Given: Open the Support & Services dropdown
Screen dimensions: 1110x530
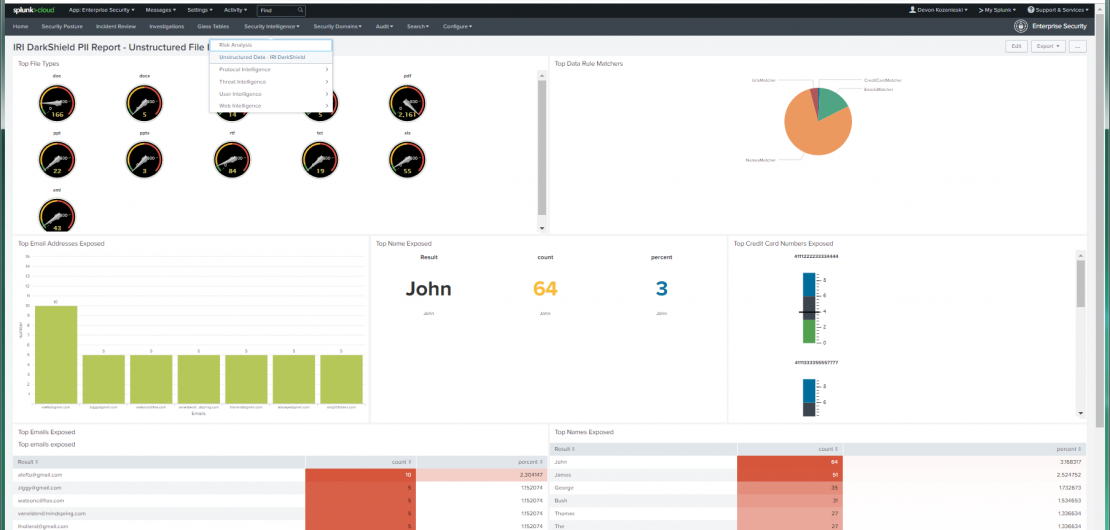Looking at the screenshot, I should [1058, 11].
